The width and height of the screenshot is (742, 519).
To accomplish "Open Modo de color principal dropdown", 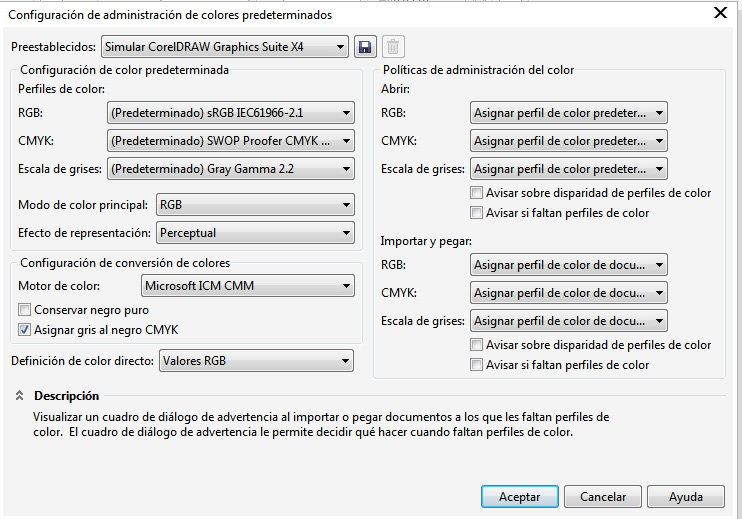I will coord(256,205).
